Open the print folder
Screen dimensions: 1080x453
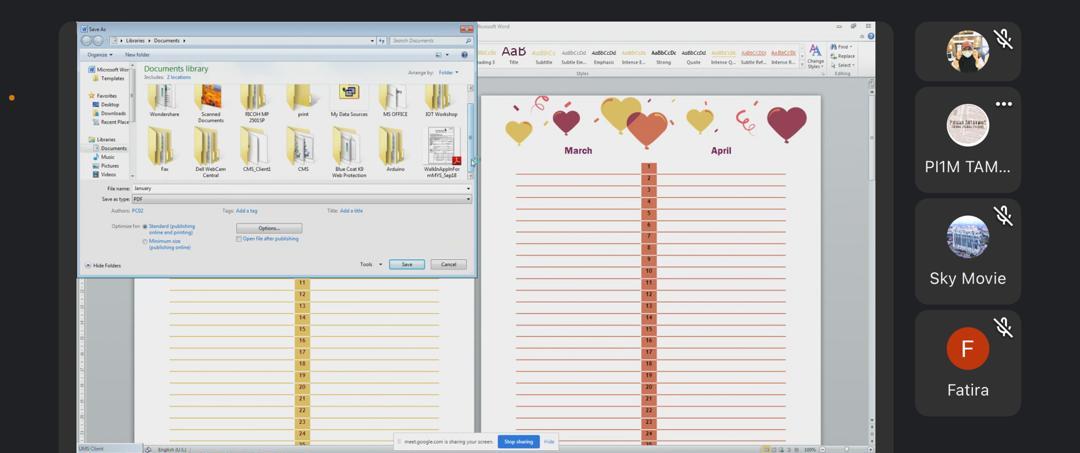click(302, 101)
